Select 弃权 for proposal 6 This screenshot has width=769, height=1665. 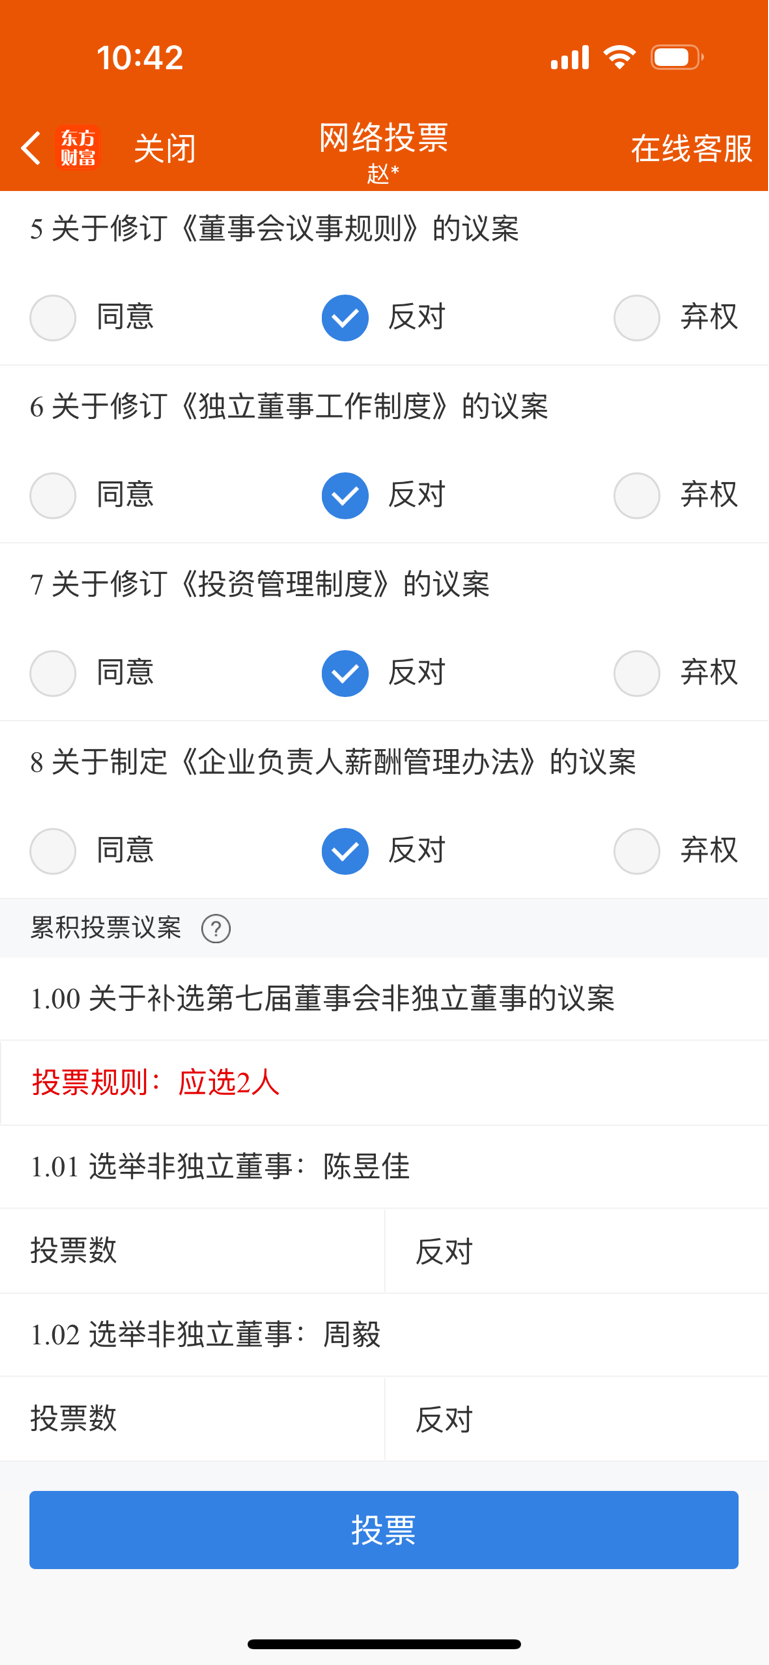[x=637, y=496]
